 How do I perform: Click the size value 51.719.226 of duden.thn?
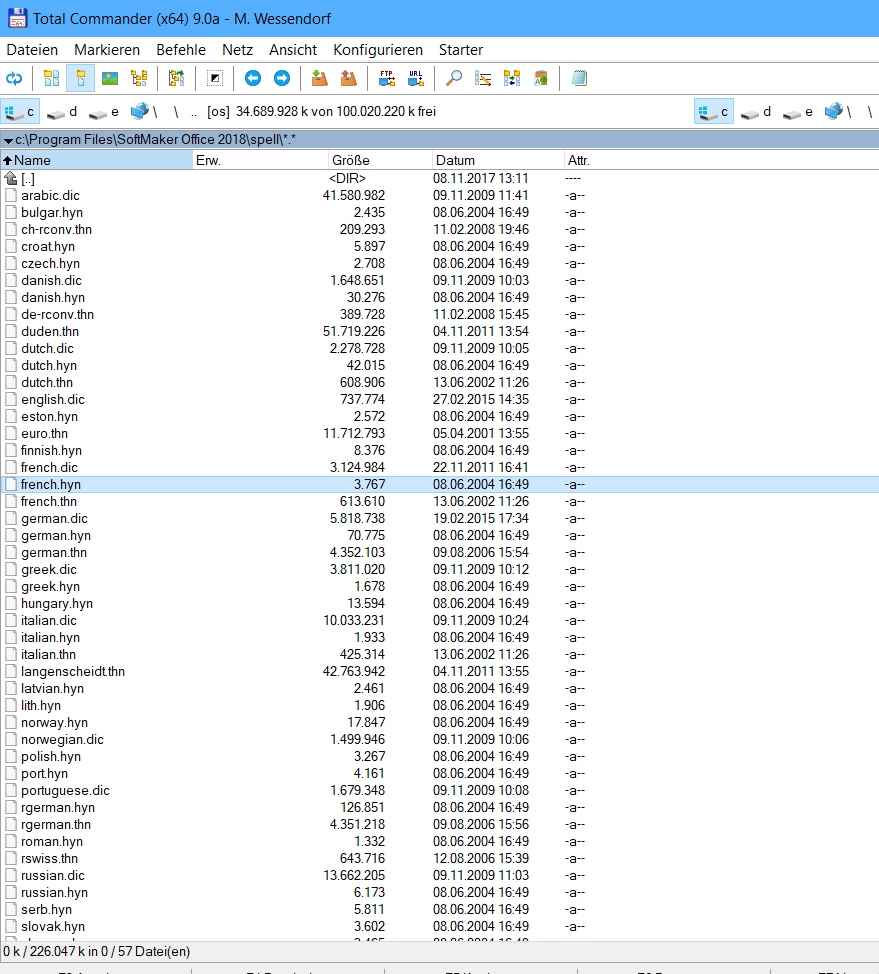pyautogui.click(x=353, y=332)
